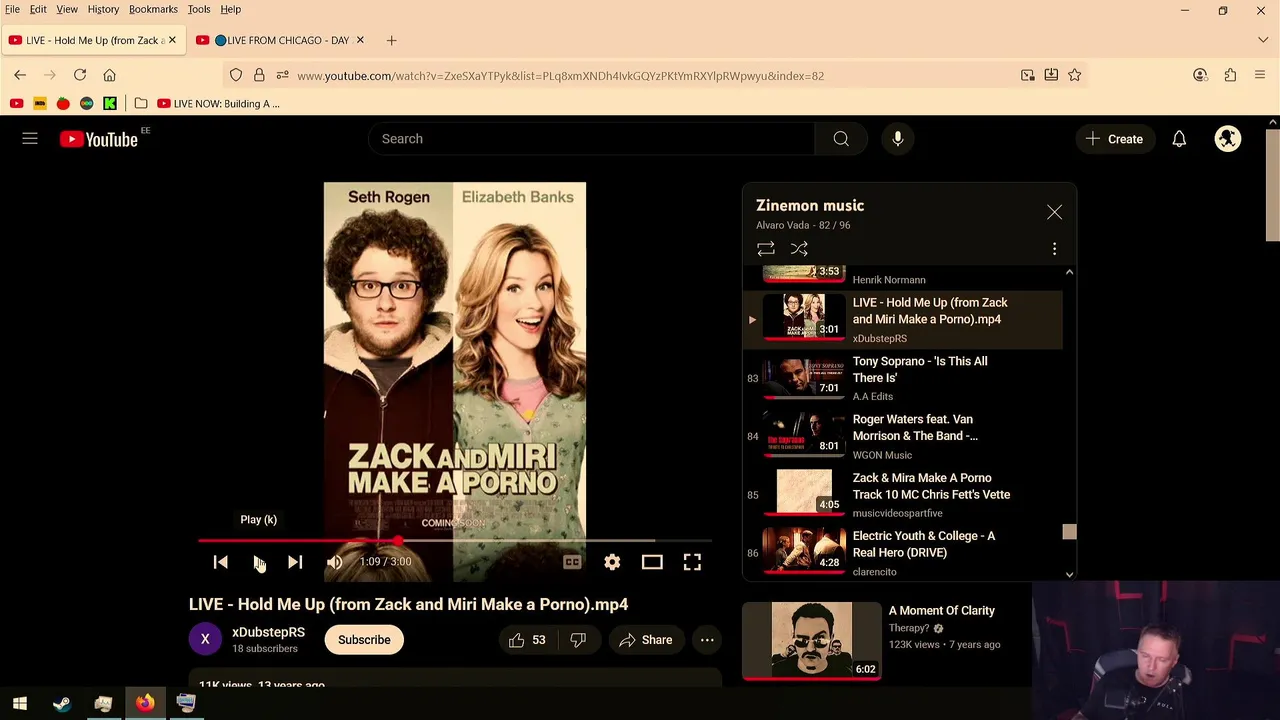Like the video with 53 likes
The width and height of the screenshot is (1280, 720).
click(x=528, y=640)
